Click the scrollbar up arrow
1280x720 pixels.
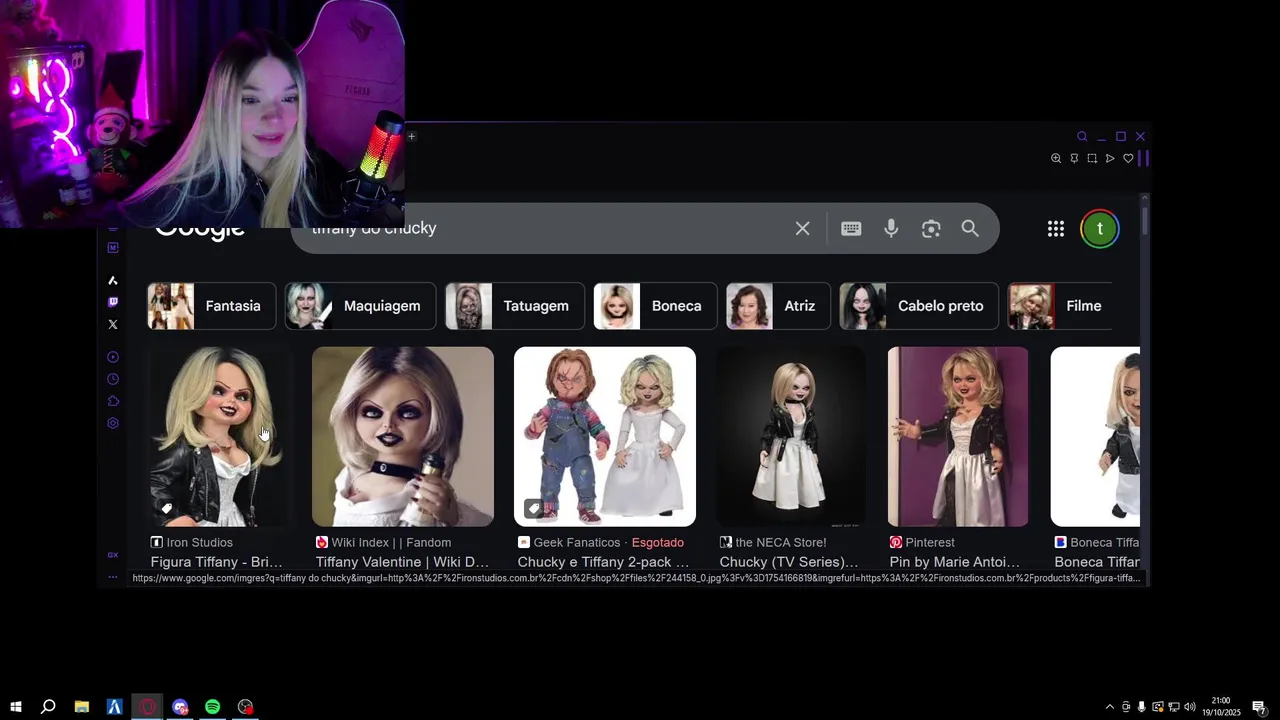coord(1145,199)
